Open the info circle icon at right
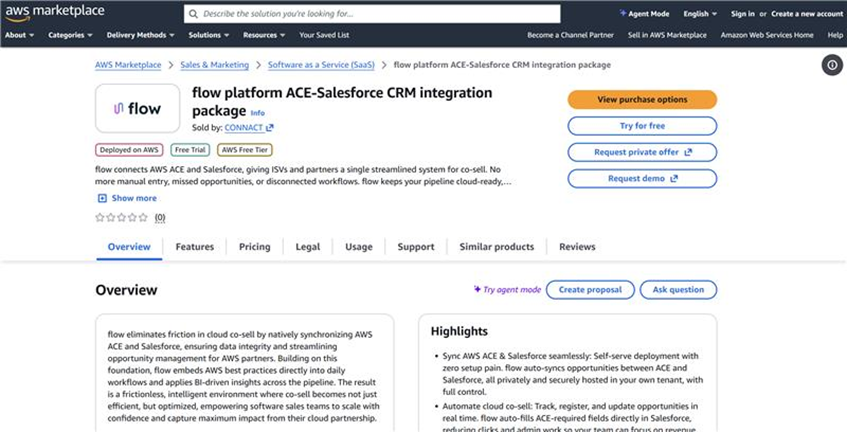 tap(831, 65)
